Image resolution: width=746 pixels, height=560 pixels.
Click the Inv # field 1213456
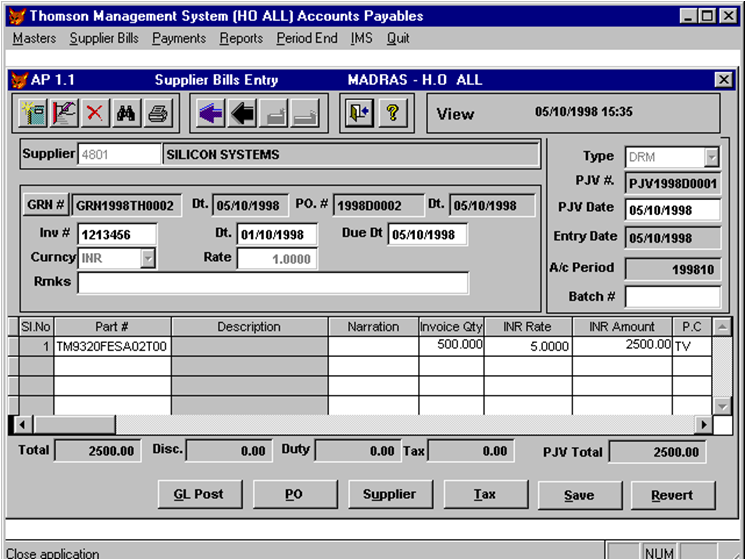coord(117,235)
